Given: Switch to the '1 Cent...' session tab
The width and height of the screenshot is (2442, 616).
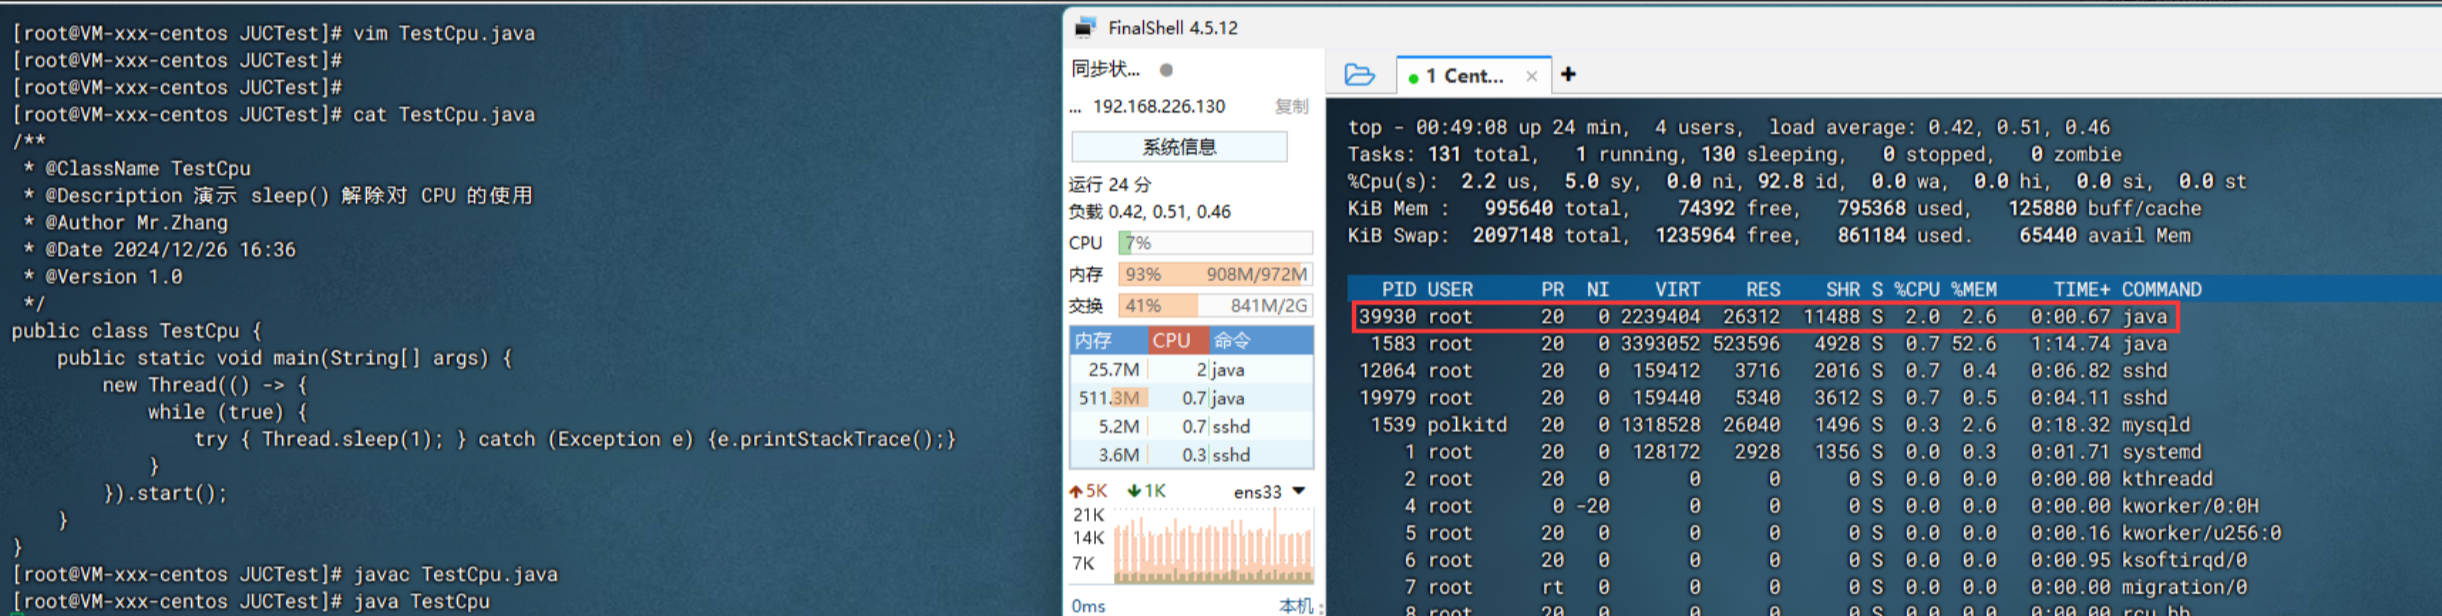Looking at the screenshot, I should 1464,76.
